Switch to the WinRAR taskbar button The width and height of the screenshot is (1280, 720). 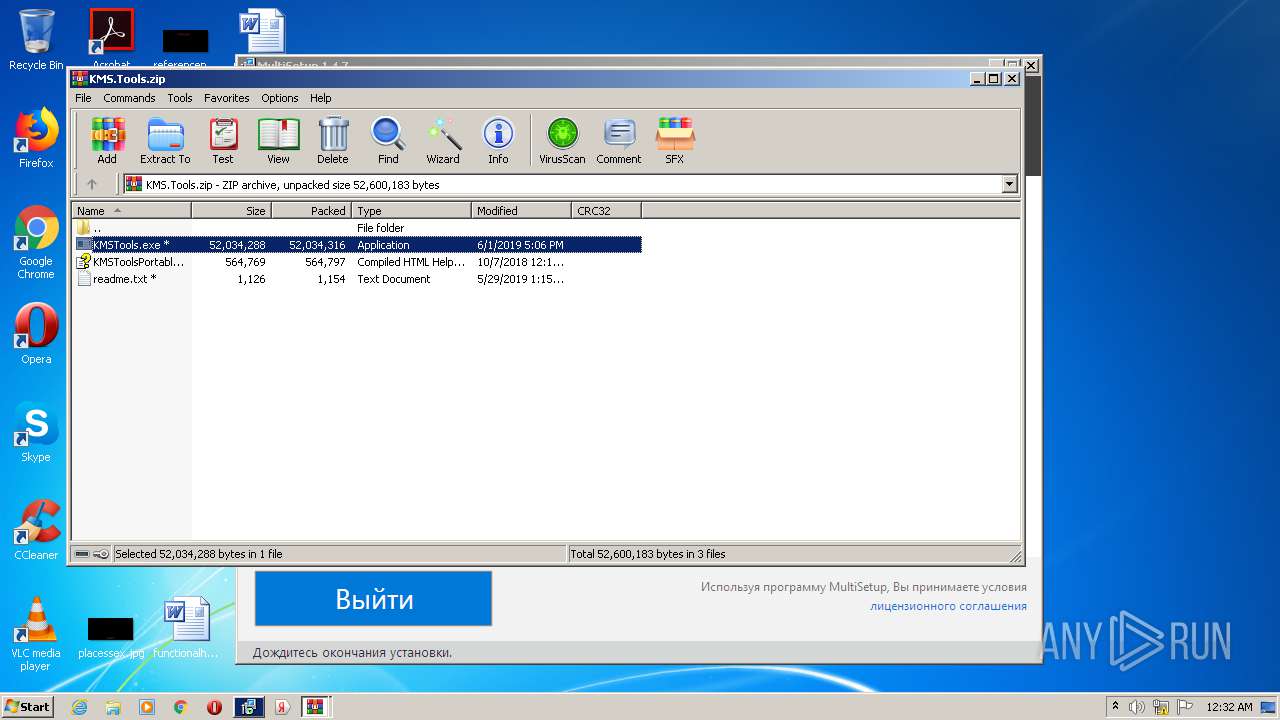point(315,707)
